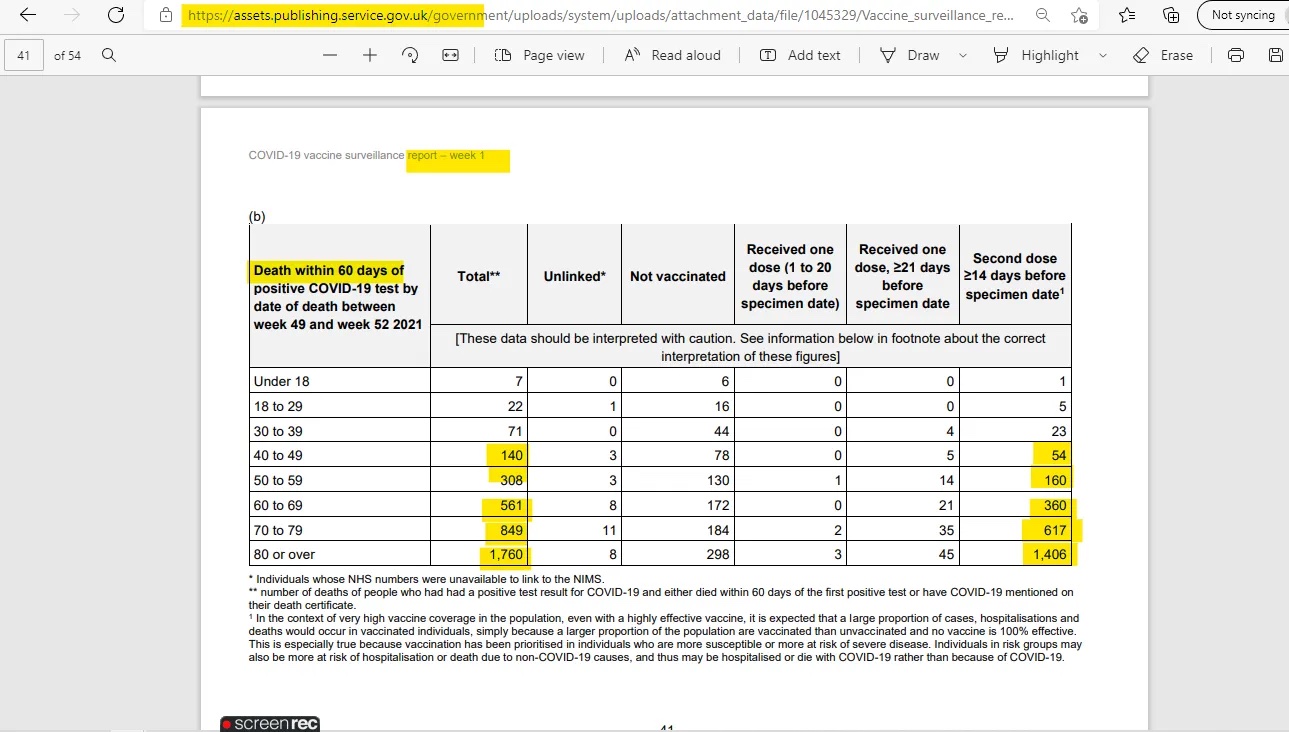Zoom out the PDF with the minus button
This screenshot has height=732, width=1289.
[330, 55]
